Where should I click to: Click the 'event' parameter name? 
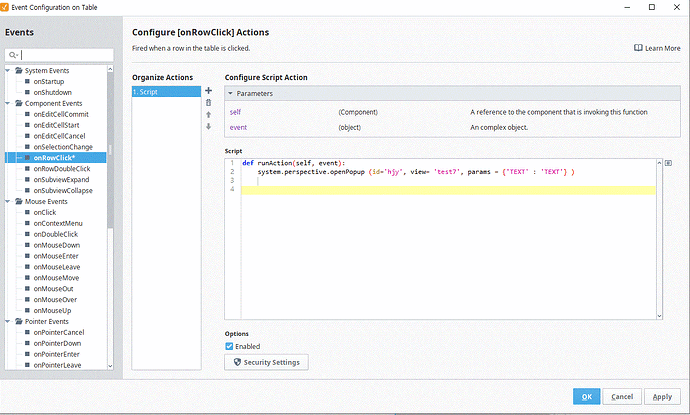[238, 127]
